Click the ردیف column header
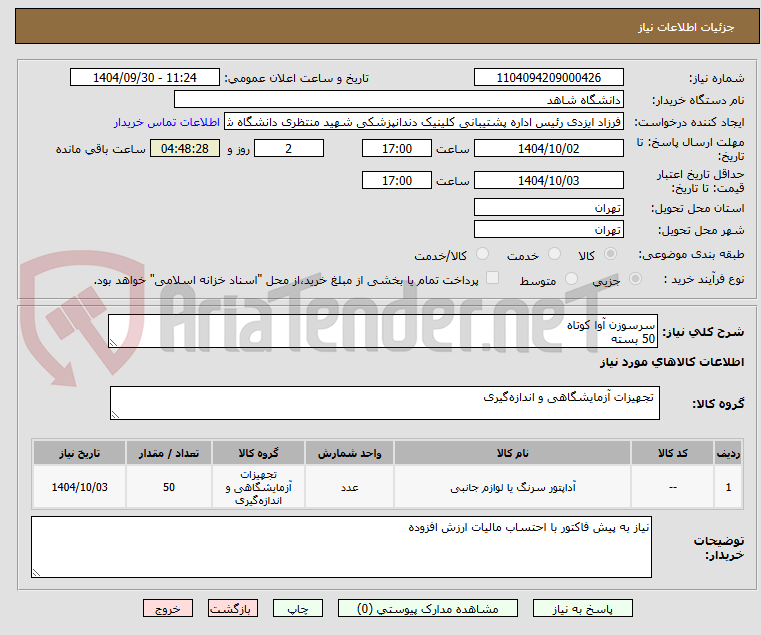Image resolution: width=761 pixels, height=635 pixels. tap(728, 453)
